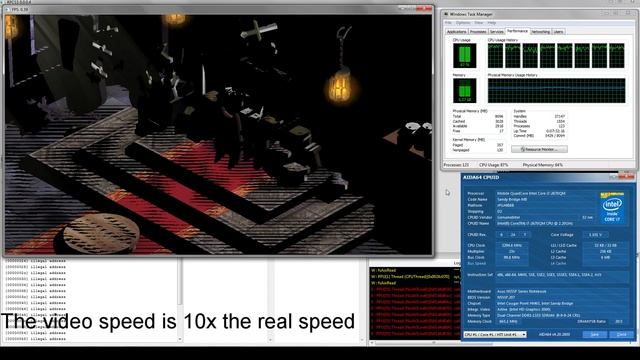Viewport: 640px width, 360px height.
Task: Click the L3 Cache '6 MB' value
Action: click(x=606, y=258)
